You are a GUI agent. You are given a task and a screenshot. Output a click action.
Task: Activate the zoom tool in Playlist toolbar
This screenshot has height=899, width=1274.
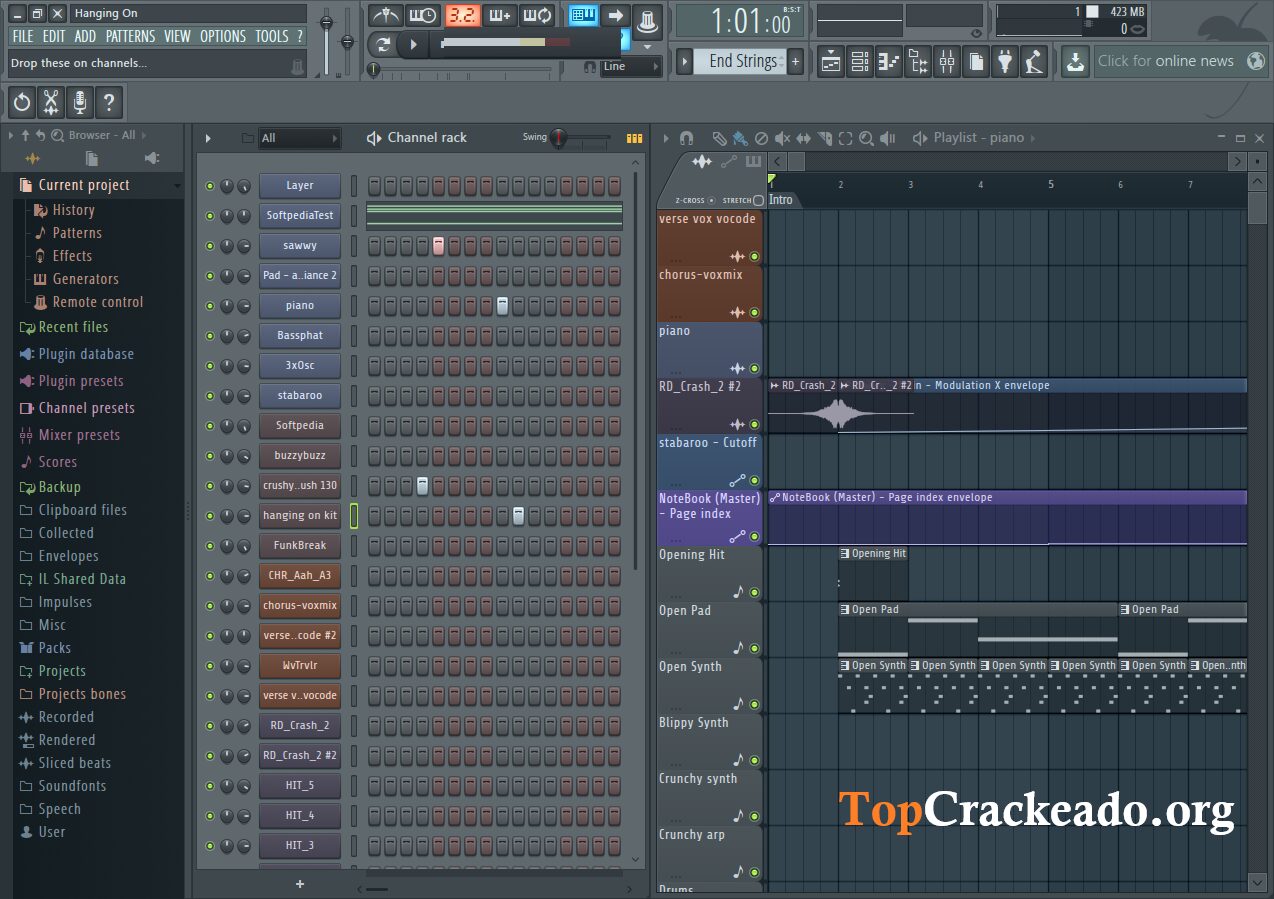click(866, 138)
